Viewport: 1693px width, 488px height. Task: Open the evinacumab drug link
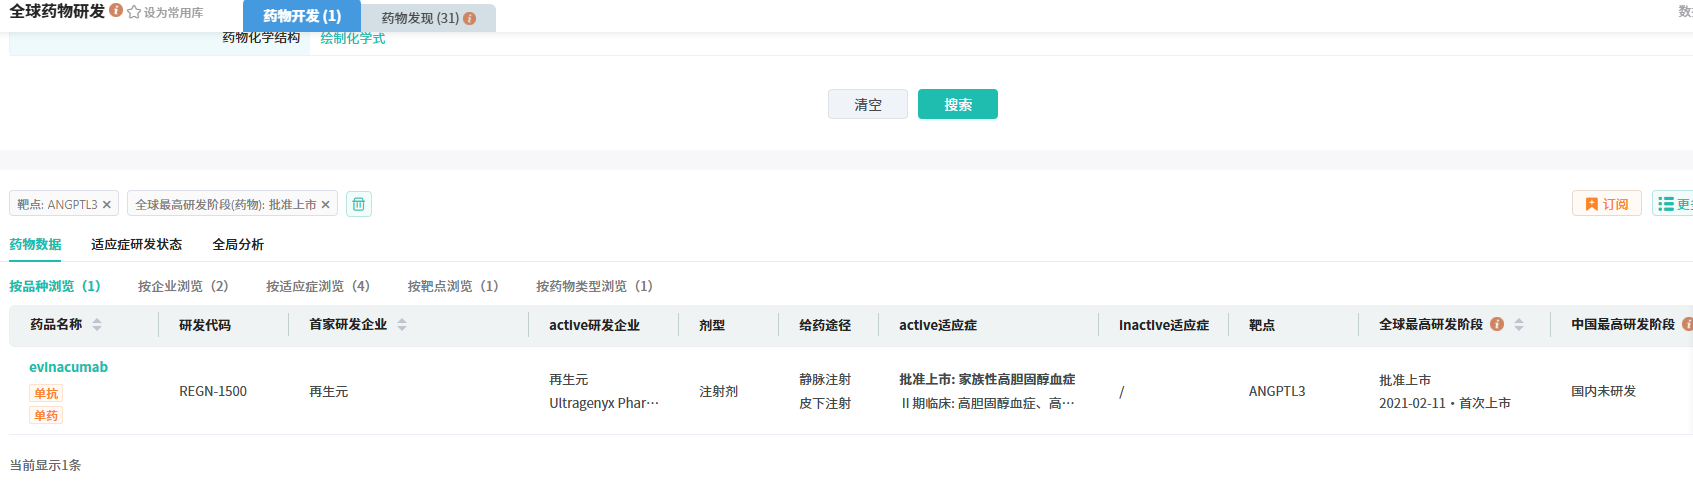point(68,367)
